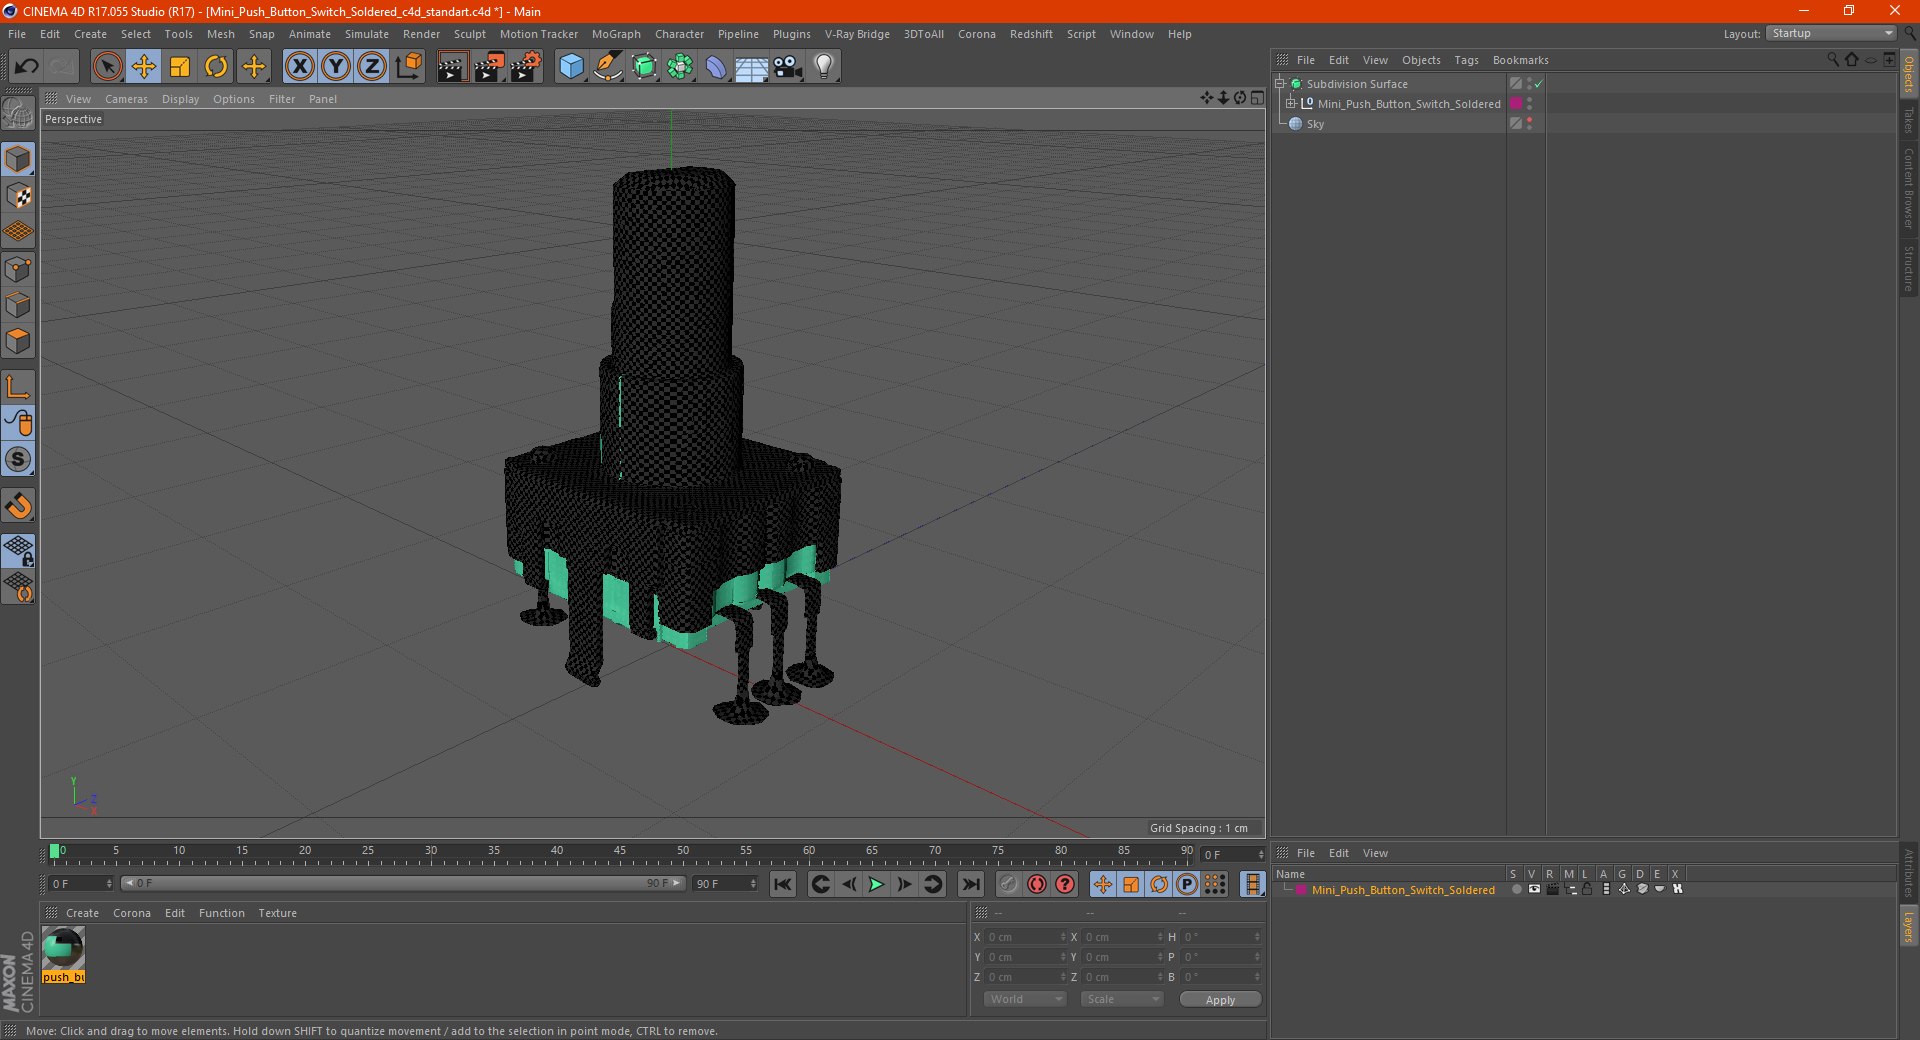Enable the Polygons mode in left sidebar
Image resolution: width=1920 pixels, height=1040 pixels.
coord(18,341)
